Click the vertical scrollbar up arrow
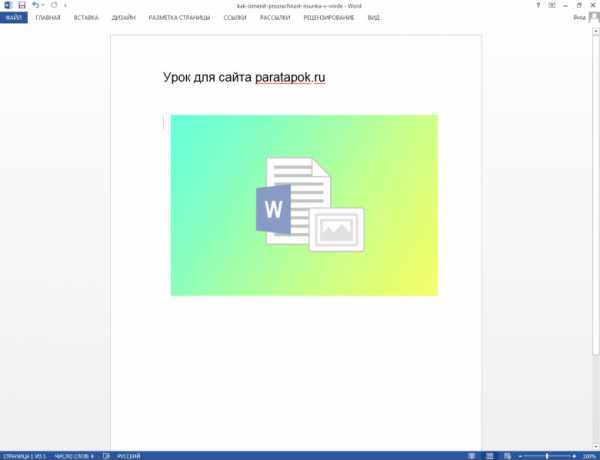The width and height of the screenshot is (600, 460). pos(596,32)
